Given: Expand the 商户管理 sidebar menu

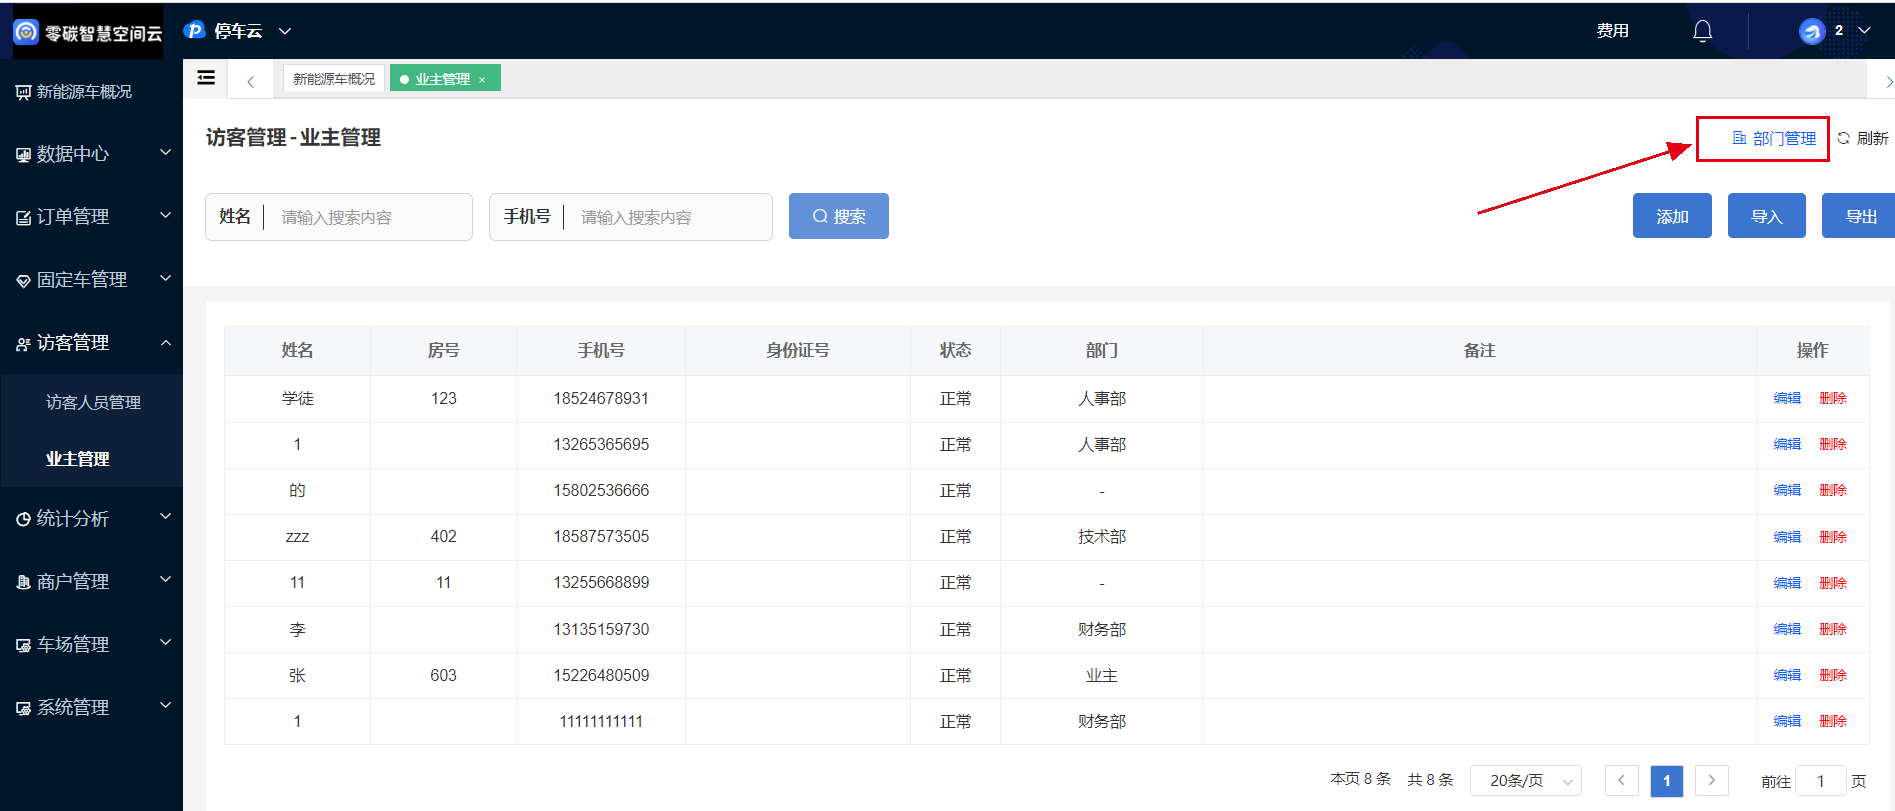Looking at the screenshot, I should pyautogui.click(x=91, y=582).
